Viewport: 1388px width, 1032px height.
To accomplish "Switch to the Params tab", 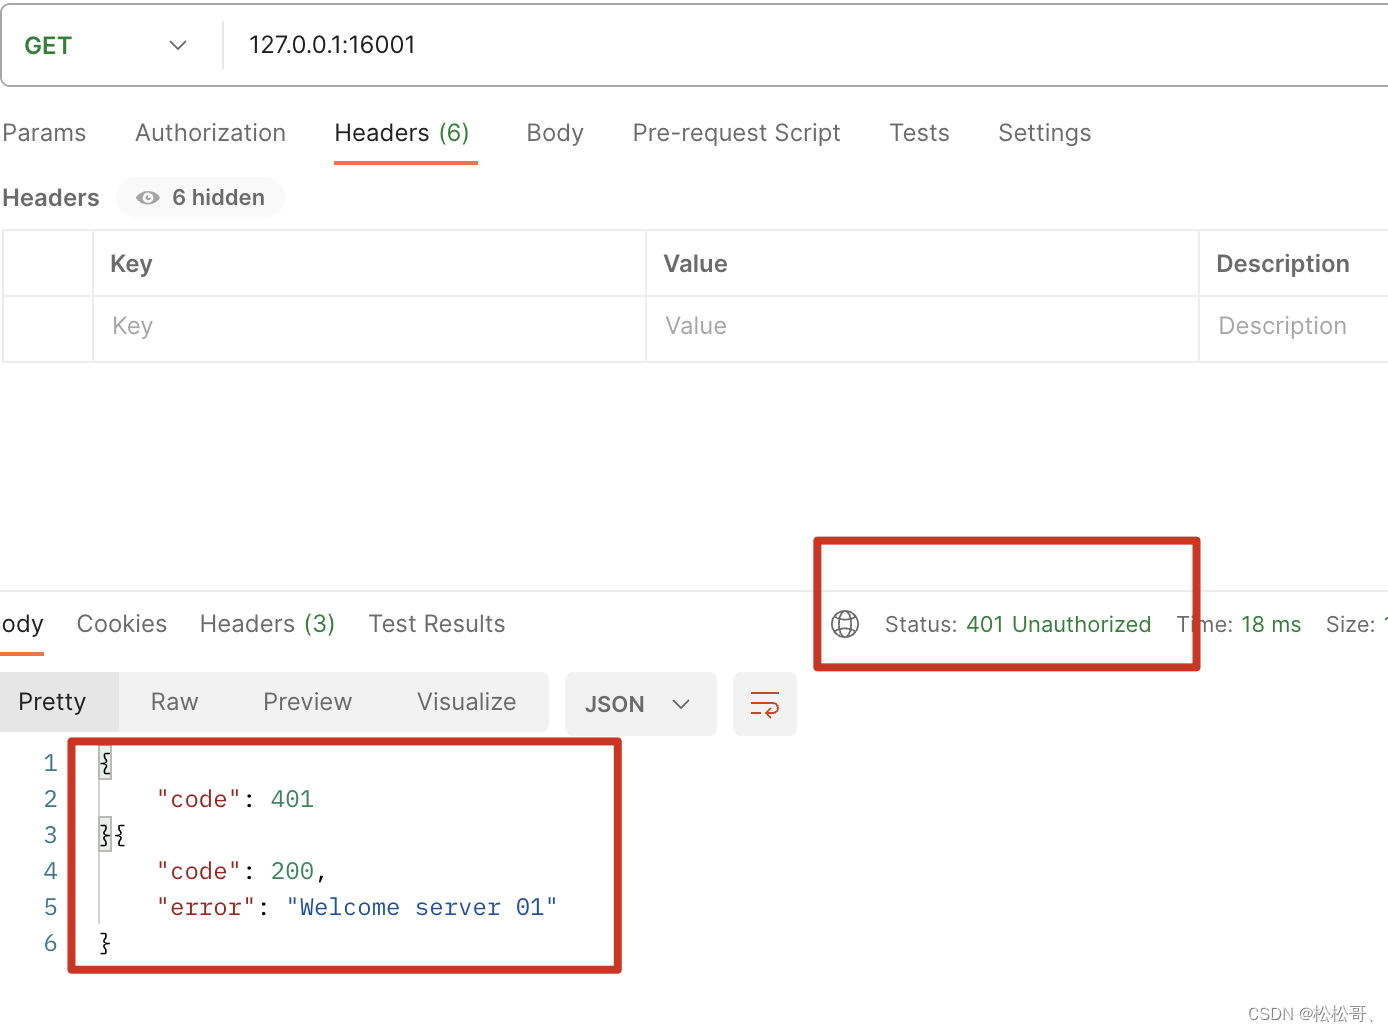I will tap(44, 133).
